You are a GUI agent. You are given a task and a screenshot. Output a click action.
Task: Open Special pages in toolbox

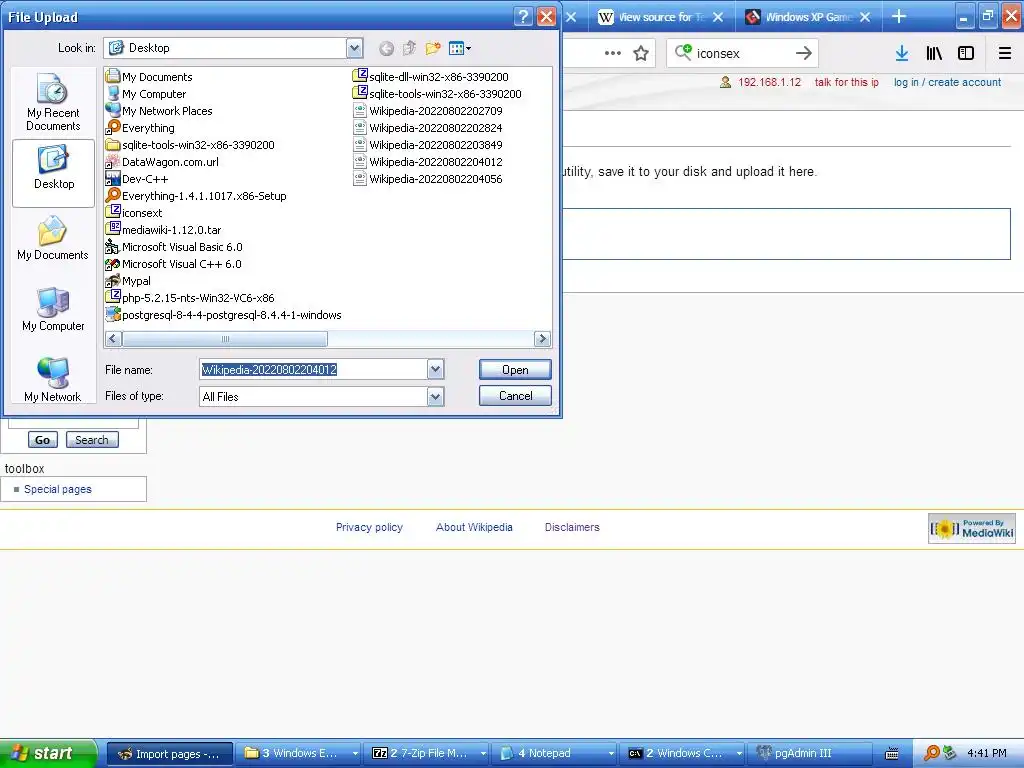pos(57,489)
